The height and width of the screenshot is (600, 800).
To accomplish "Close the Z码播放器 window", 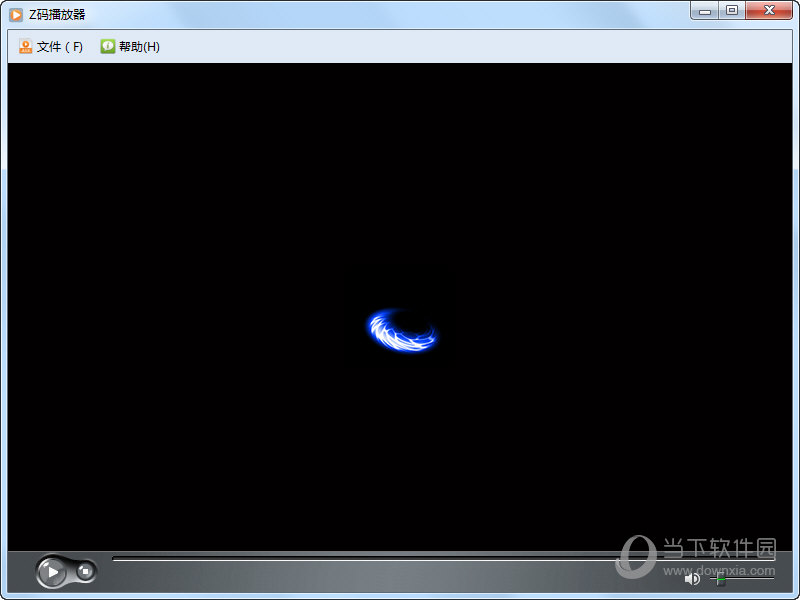I will coord(768,11).
